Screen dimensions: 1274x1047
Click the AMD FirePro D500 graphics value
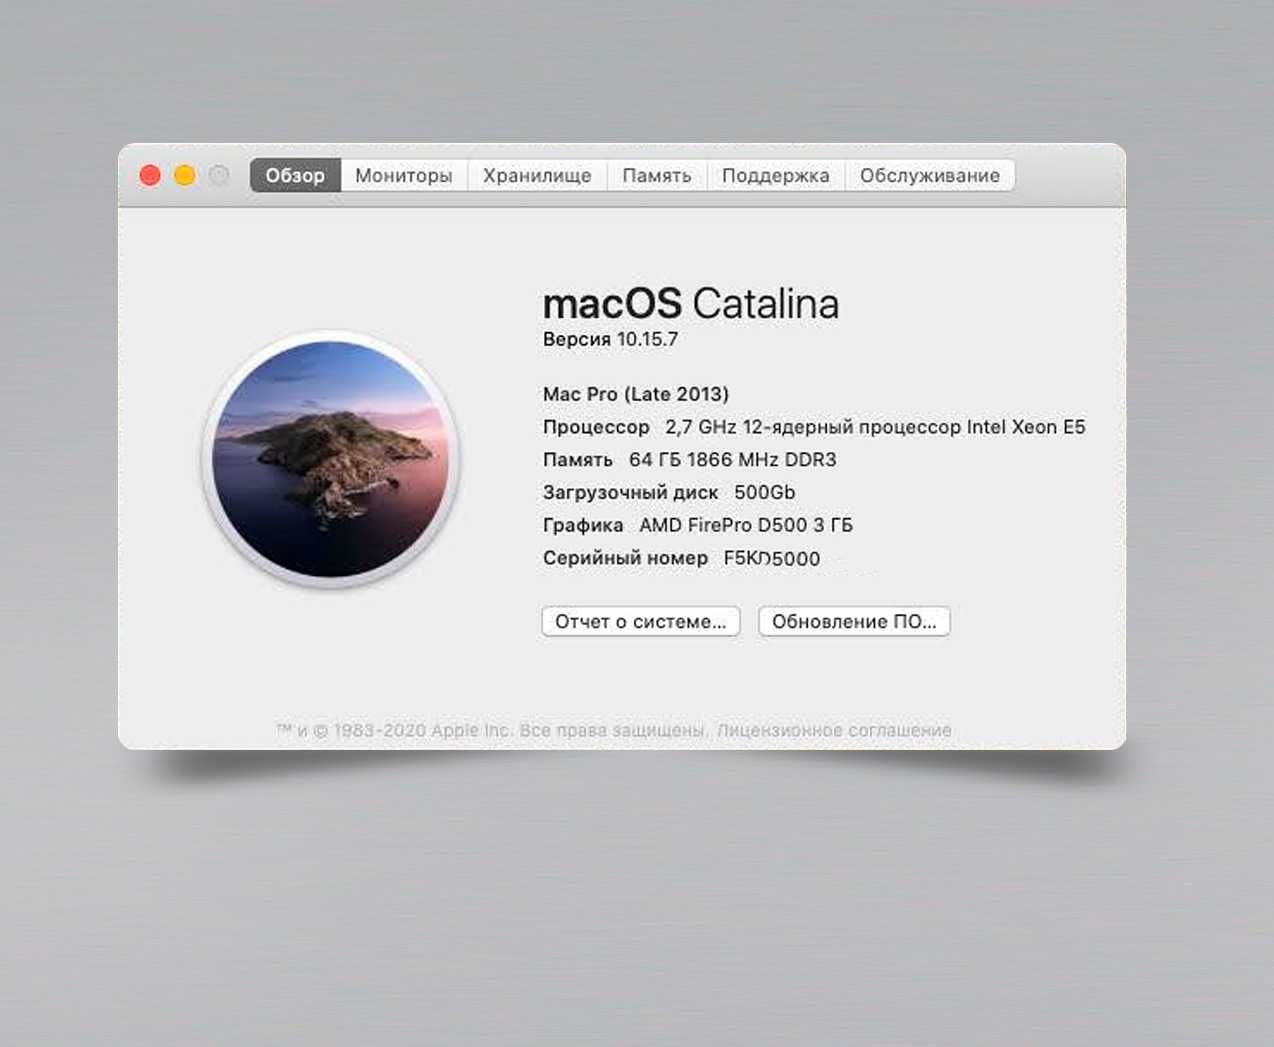click(x=746, y=525)
